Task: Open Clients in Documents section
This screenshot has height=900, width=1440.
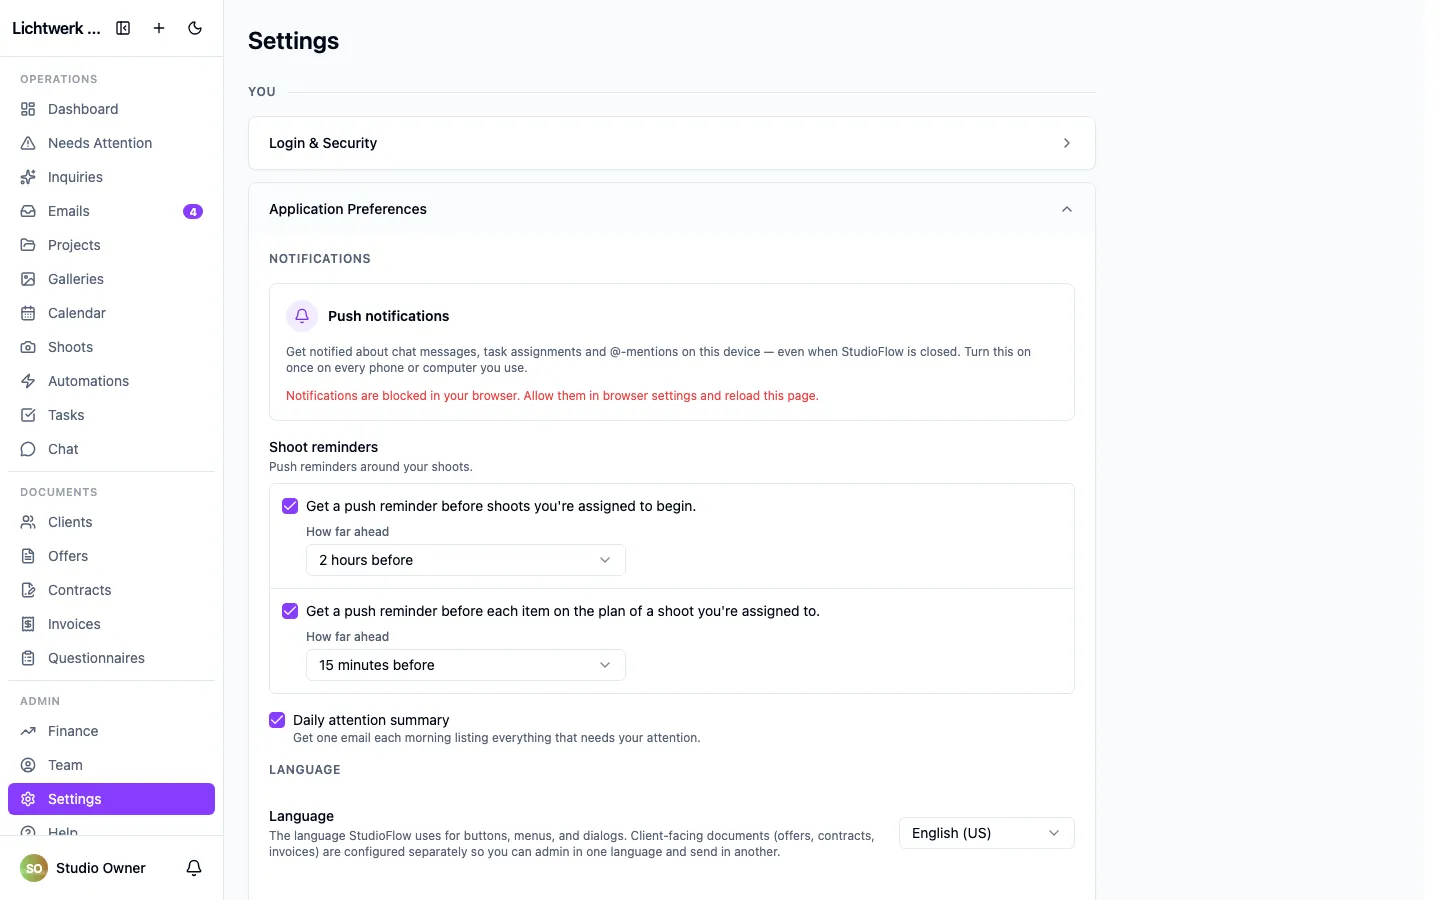Action: (x=111, y=522)
